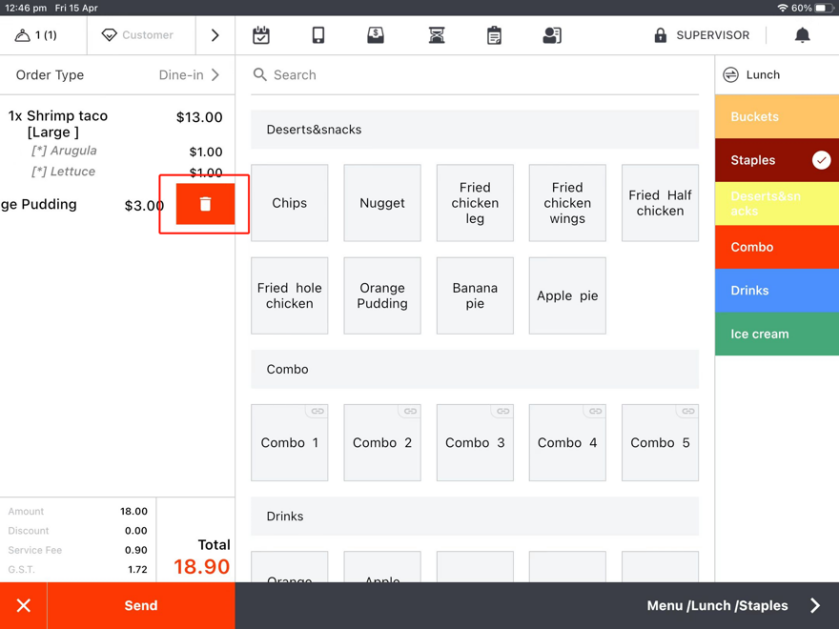
Task: Tap the mobile device icon in toolbar
Action: (x=318, y=36)
